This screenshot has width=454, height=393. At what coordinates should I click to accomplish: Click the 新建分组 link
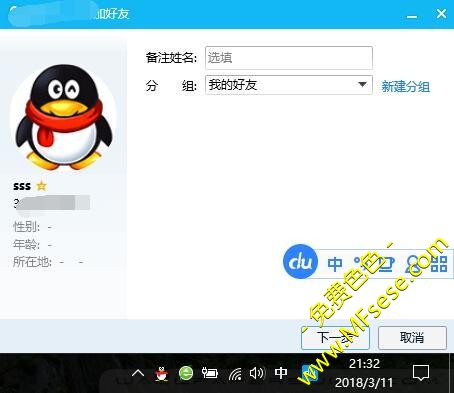(405, 87)
